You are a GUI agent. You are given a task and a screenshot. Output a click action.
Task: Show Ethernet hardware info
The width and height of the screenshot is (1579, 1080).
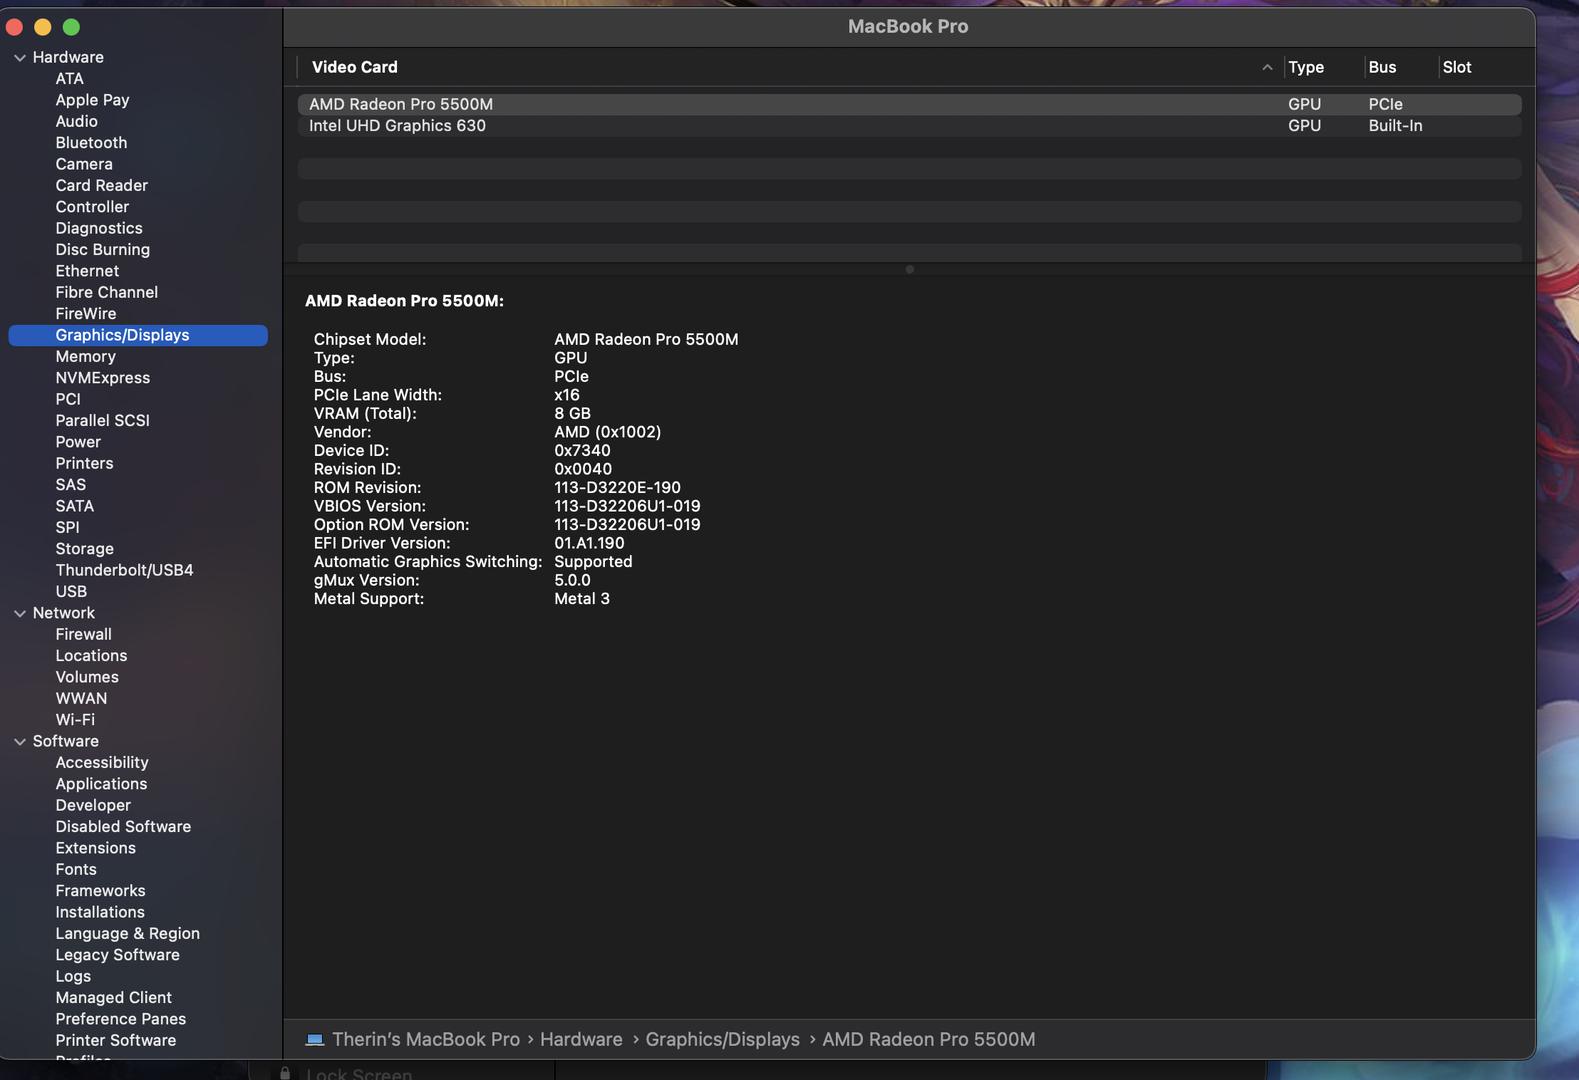tap(87, 271)
